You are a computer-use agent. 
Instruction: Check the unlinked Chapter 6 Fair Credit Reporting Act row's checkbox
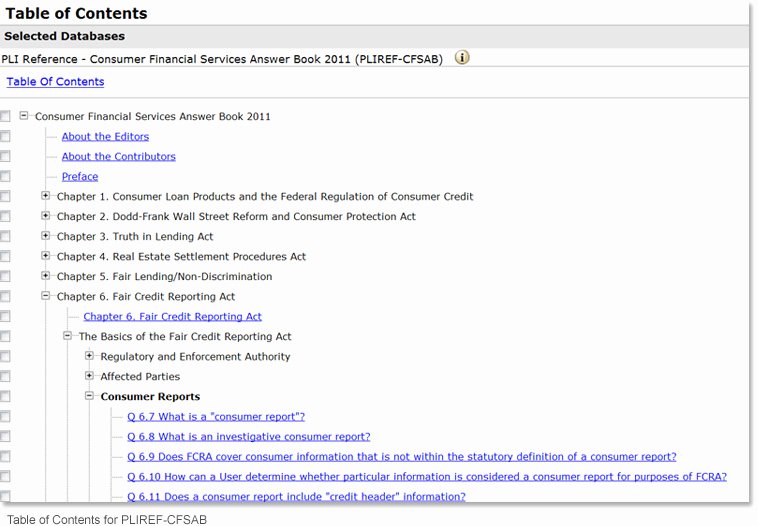[5, 296]
